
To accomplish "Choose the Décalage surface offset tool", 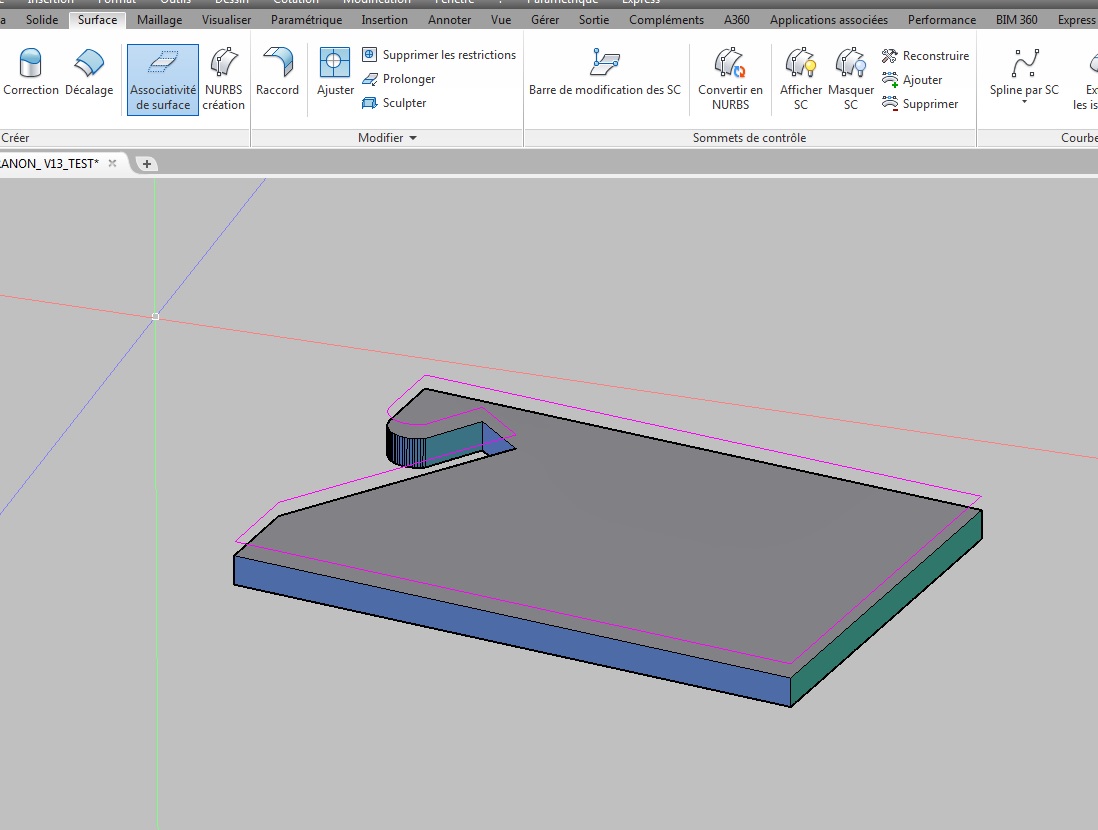I will tap(89, 72).
